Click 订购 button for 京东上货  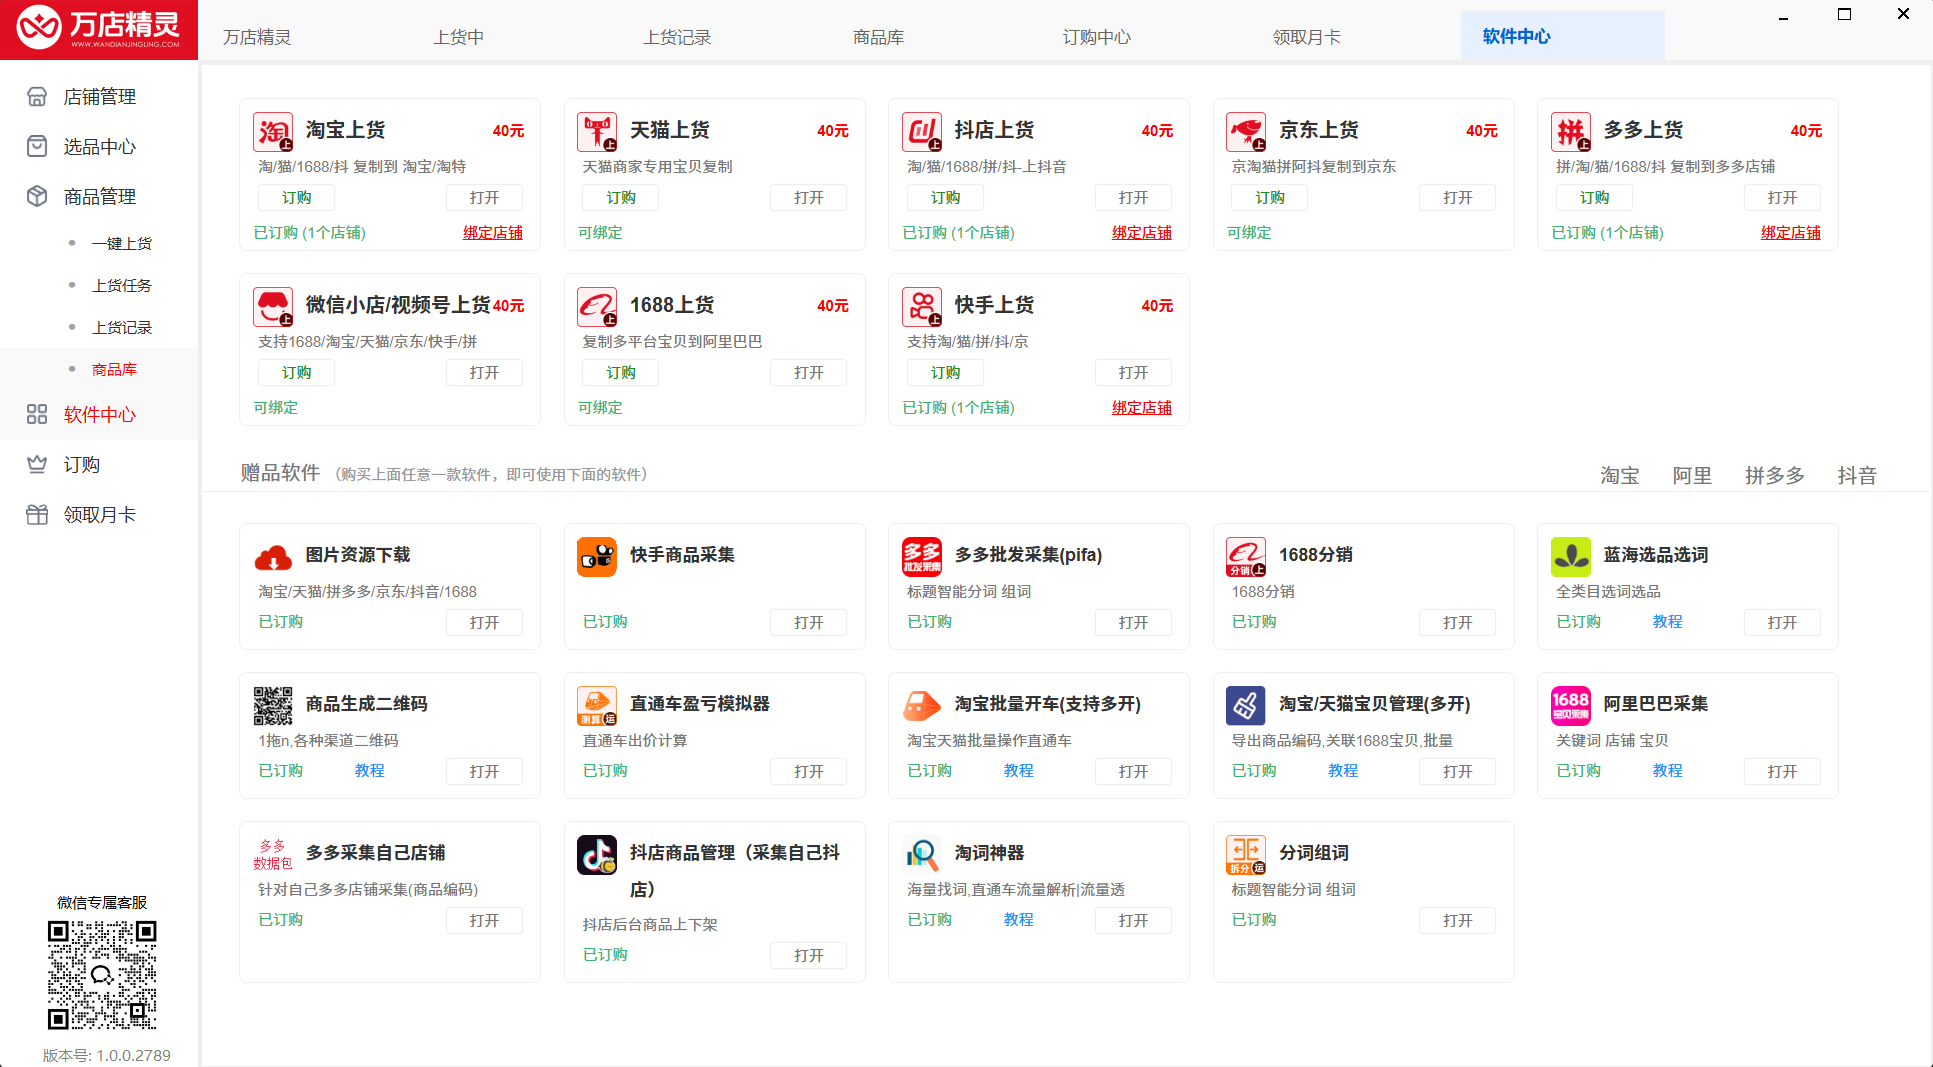pos(1270,198)
